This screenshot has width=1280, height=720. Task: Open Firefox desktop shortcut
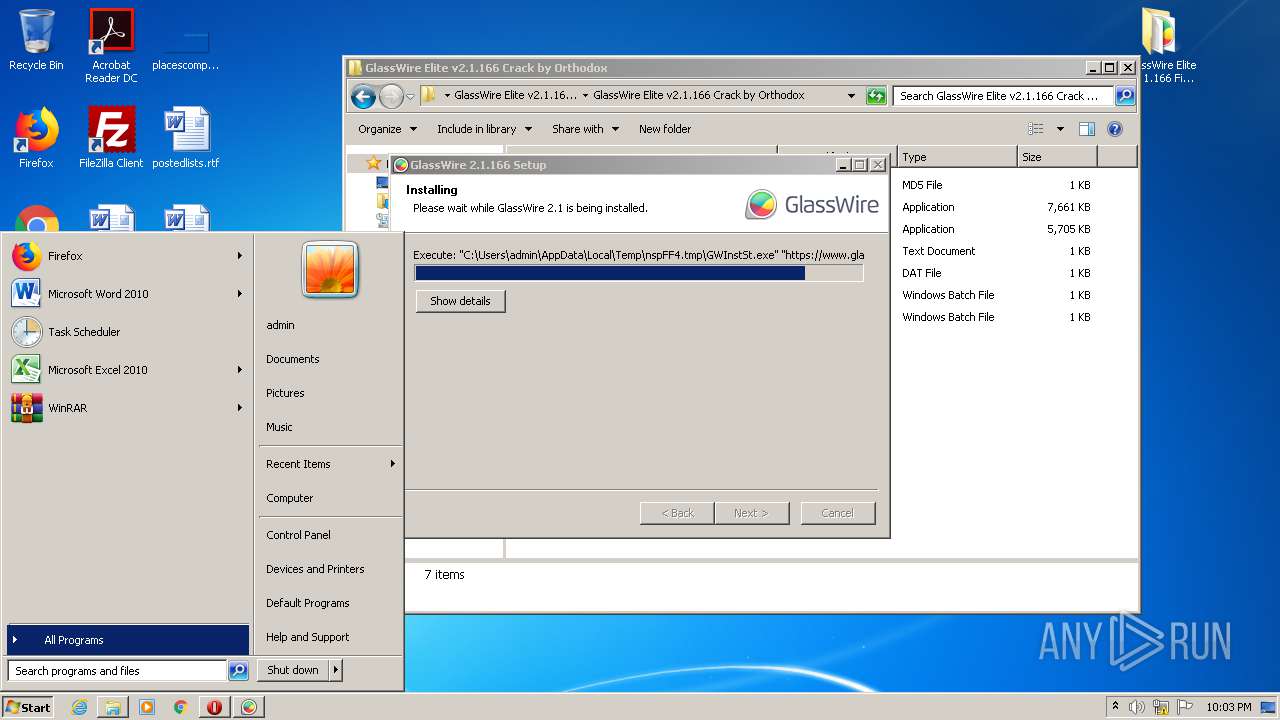(x=36, y=139)
